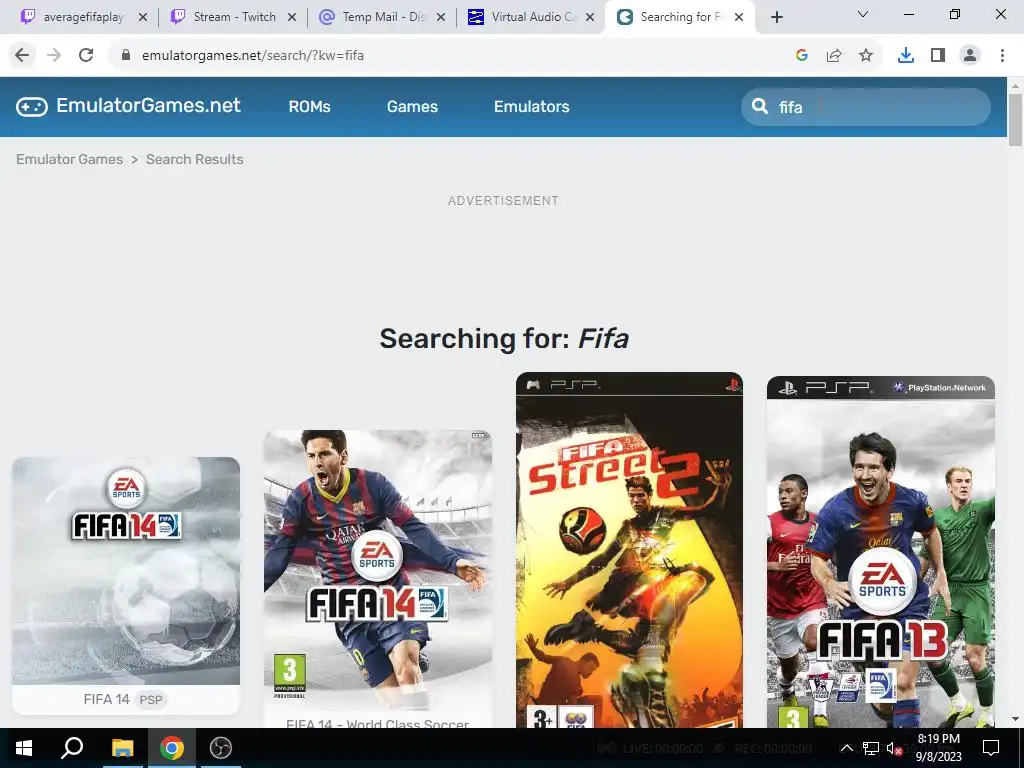Close the Temp Mail tab
Screen dimensions: 1024x768
point(441,17)
